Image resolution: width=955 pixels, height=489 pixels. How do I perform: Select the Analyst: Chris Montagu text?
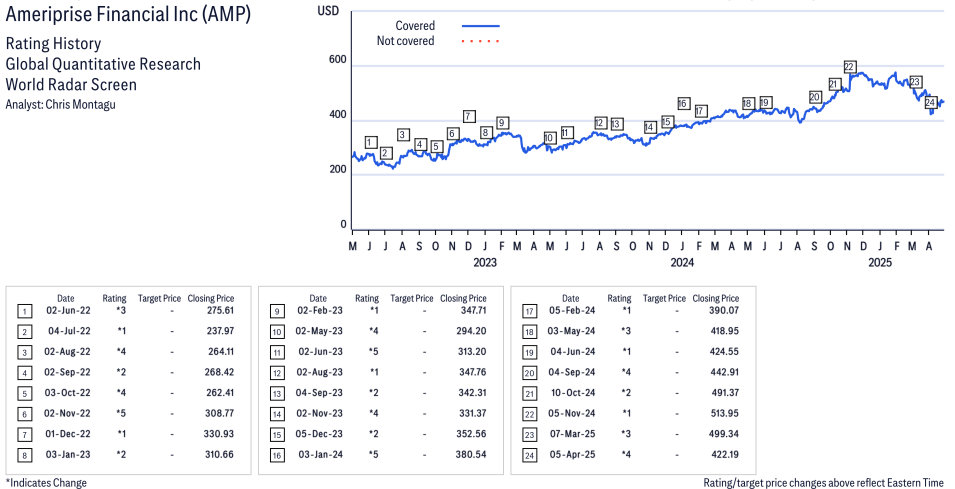coord(60,104)
